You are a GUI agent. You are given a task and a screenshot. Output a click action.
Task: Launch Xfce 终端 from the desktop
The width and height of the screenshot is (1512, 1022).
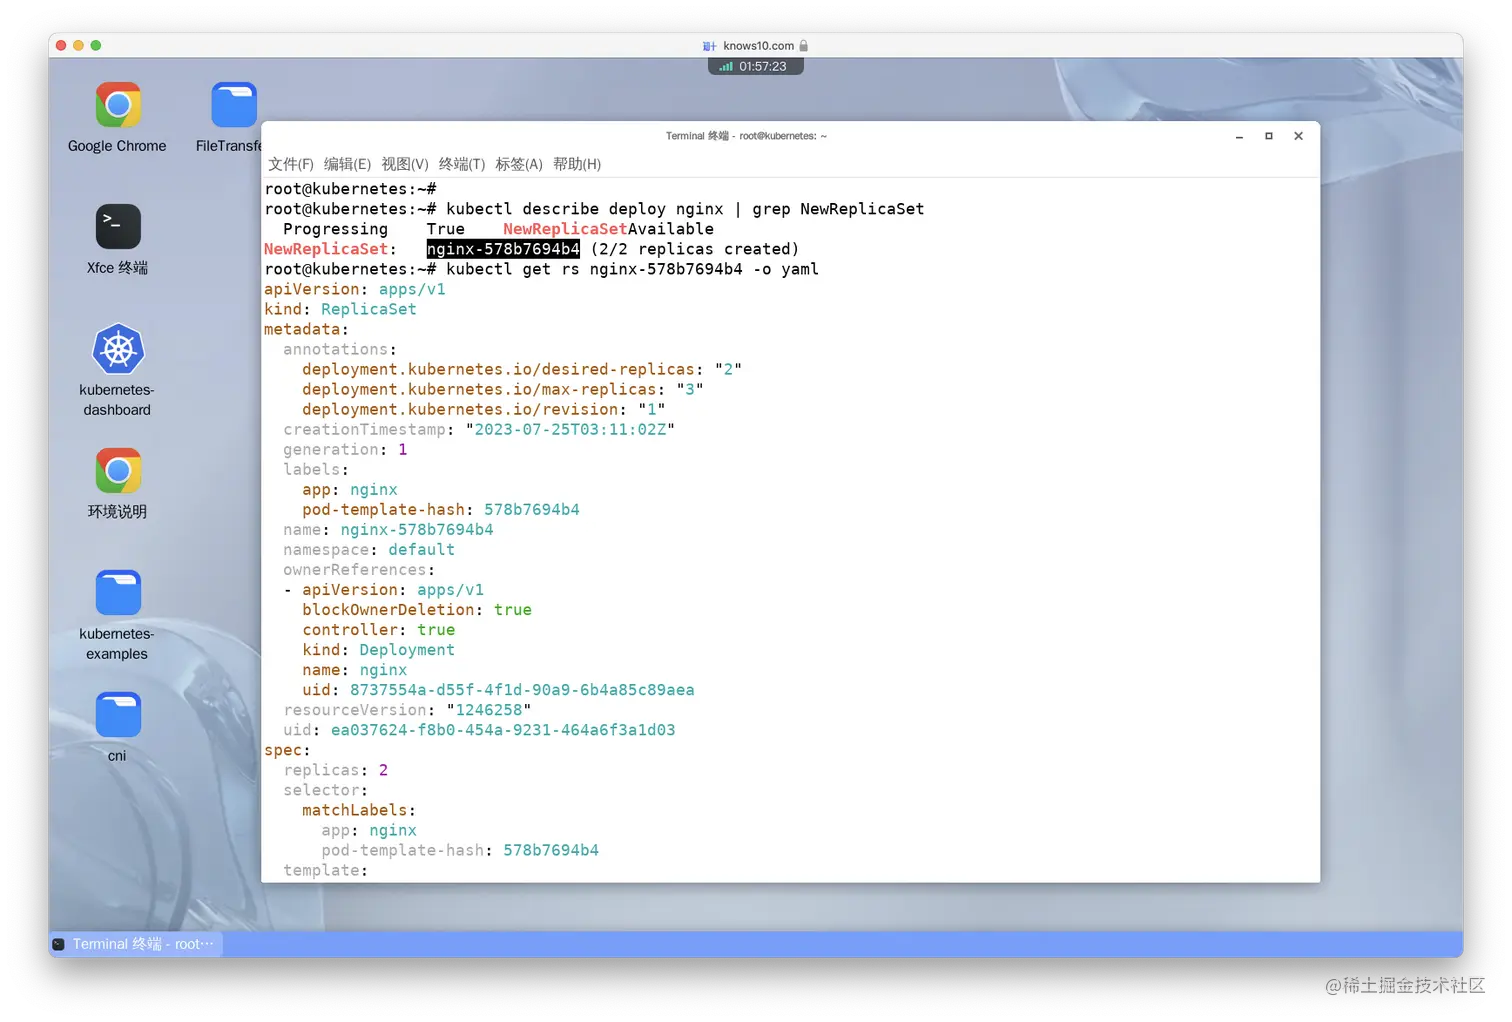coord(117,226)
